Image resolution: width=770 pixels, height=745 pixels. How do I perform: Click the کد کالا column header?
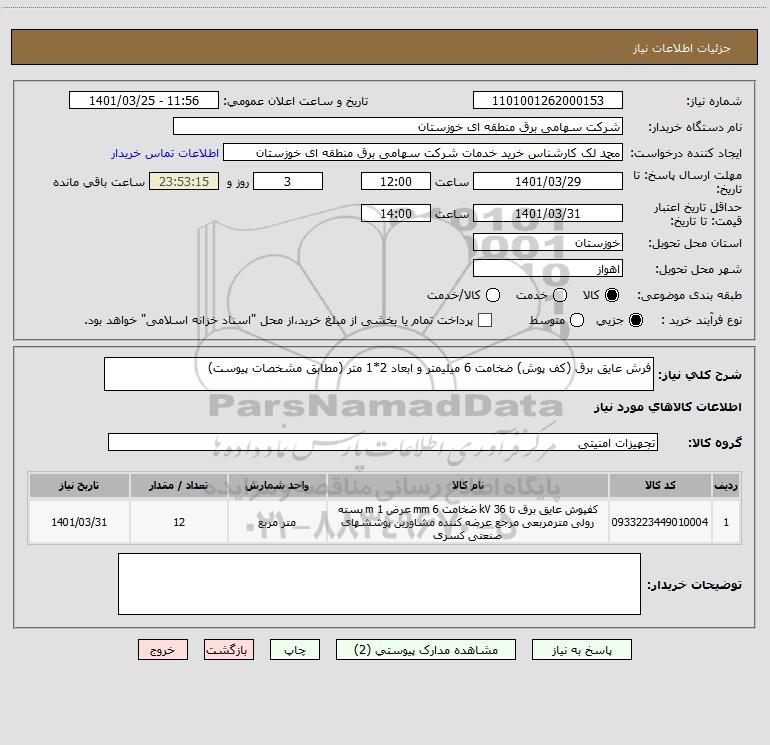click(x=660, y=486)
